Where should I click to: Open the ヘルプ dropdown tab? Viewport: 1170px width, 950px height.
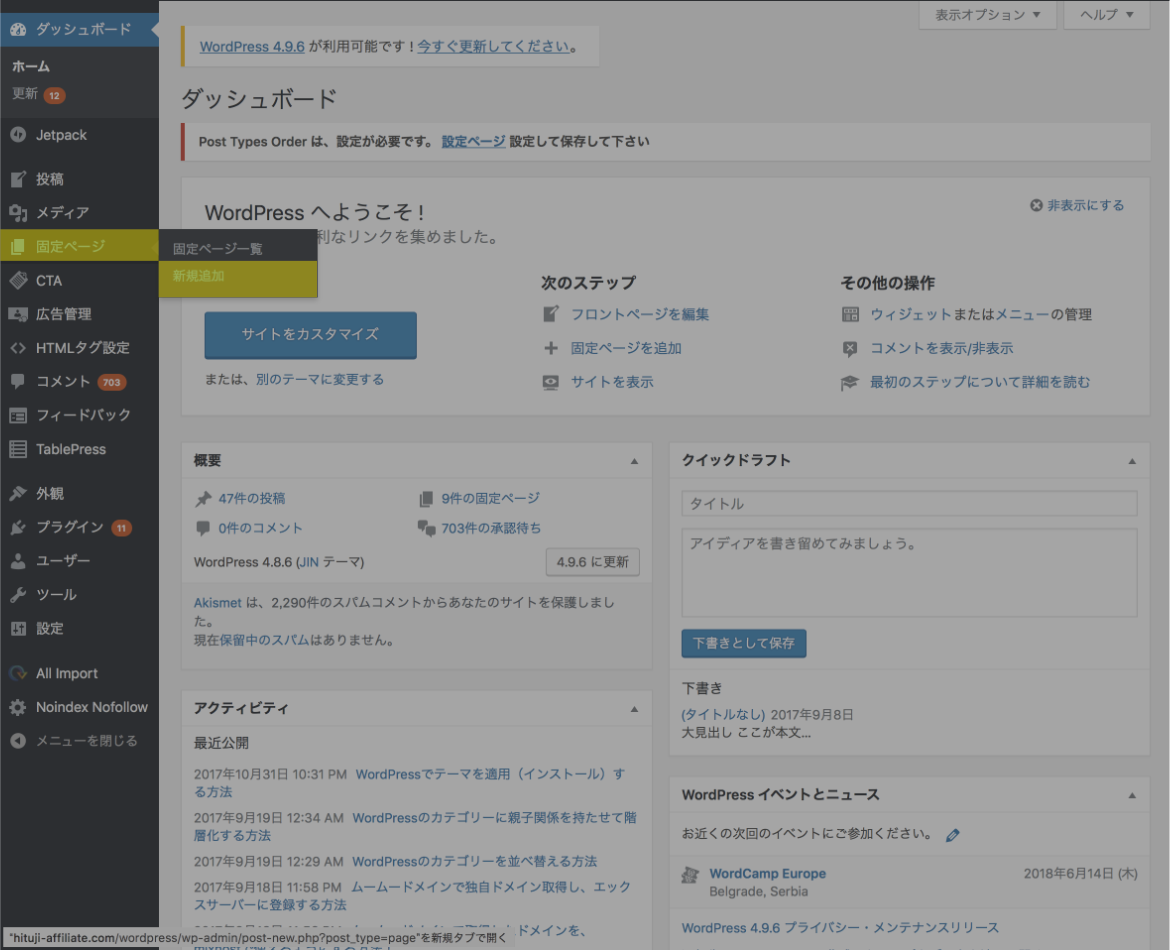[1107, 15]
